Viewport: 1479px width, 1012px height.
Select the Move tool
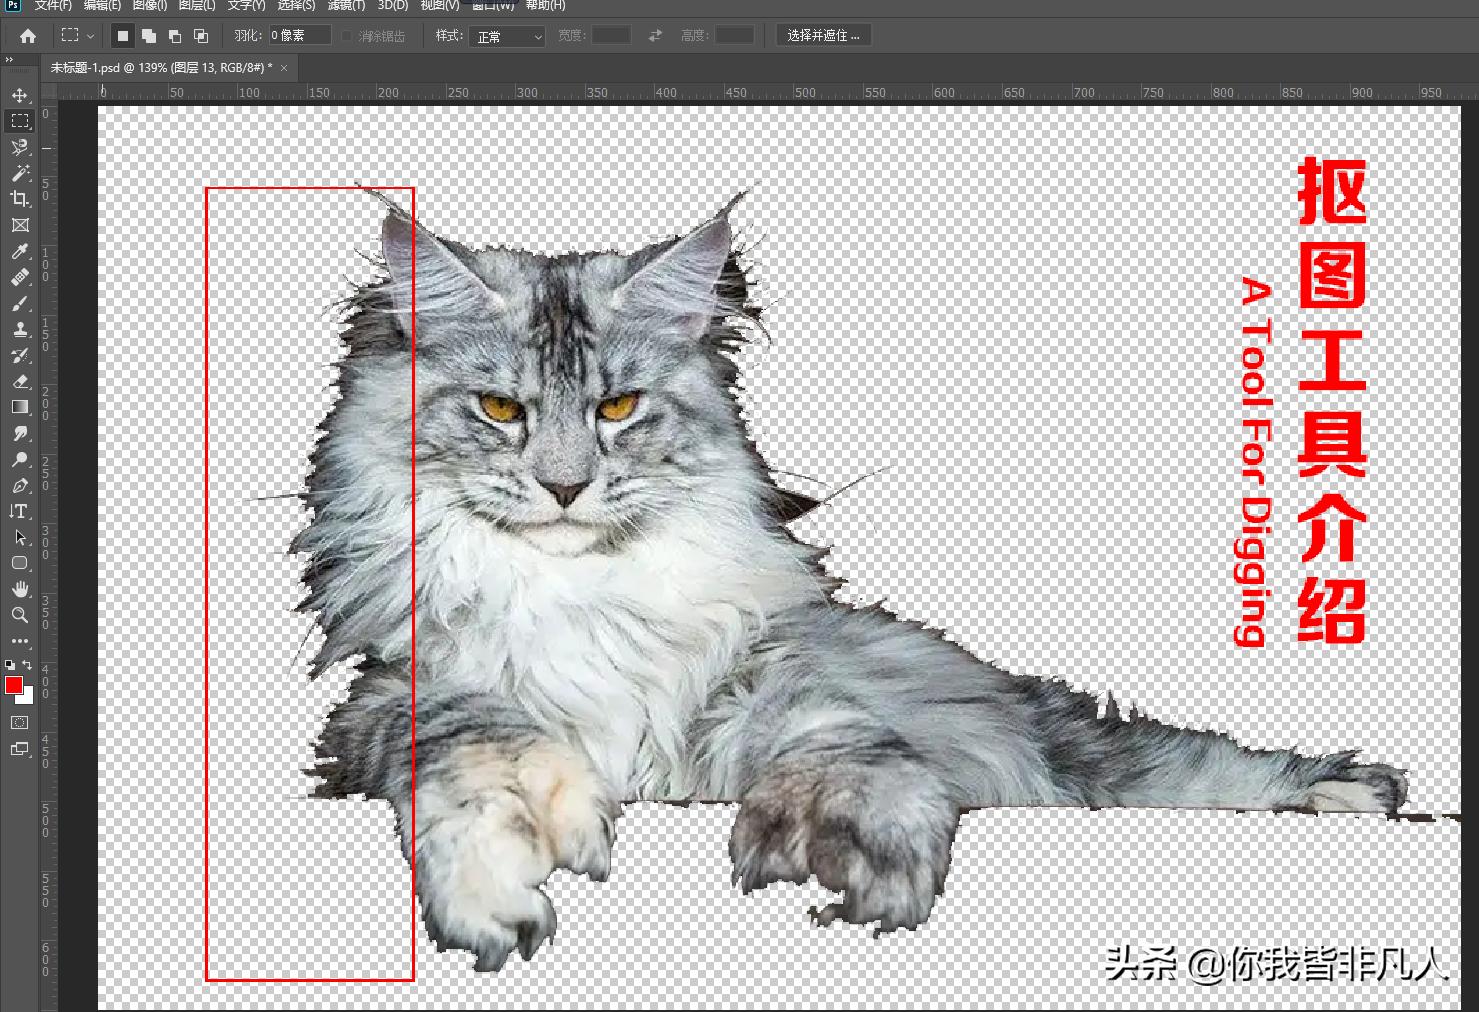19,95
